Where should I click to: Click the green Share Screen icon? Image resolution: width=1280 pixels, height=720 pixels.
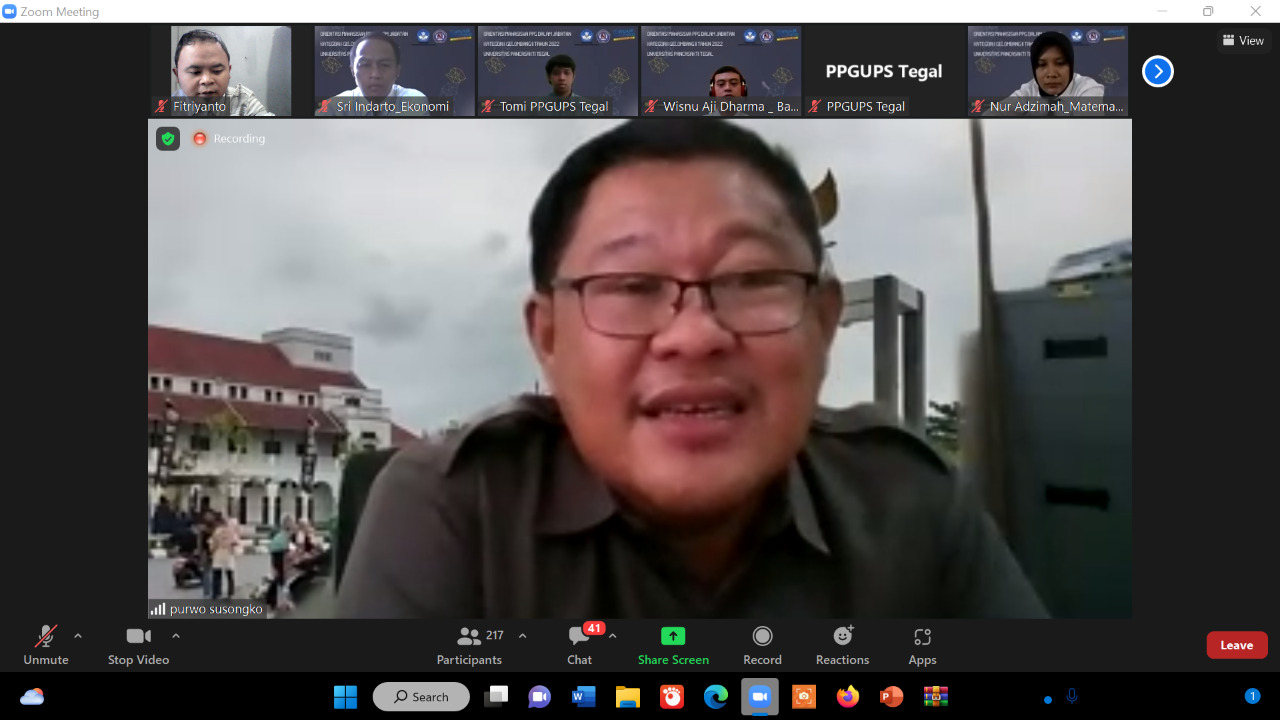[x=673, y=636]
